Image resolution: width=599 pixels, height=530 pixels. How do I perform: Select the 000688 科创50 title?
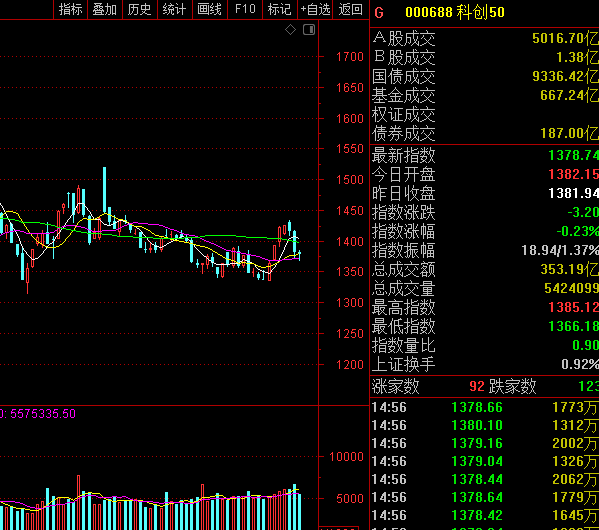tap(455, 13)
